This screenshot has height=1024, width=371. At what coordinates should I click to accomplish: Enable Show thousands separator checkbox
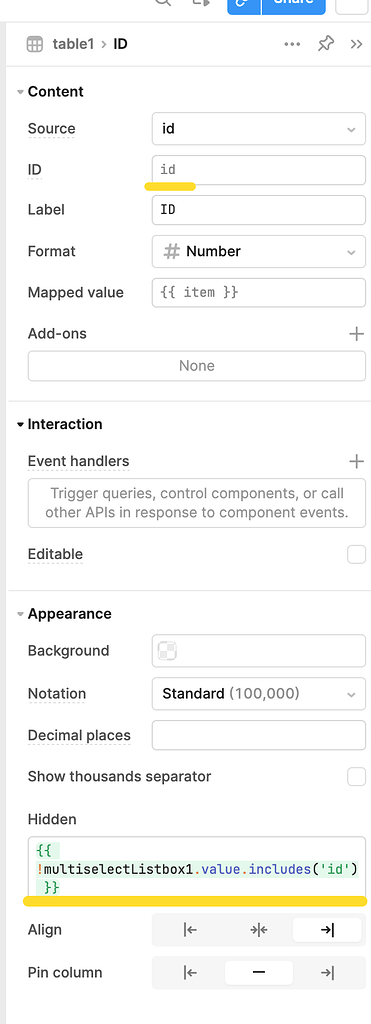pos(356,776)
